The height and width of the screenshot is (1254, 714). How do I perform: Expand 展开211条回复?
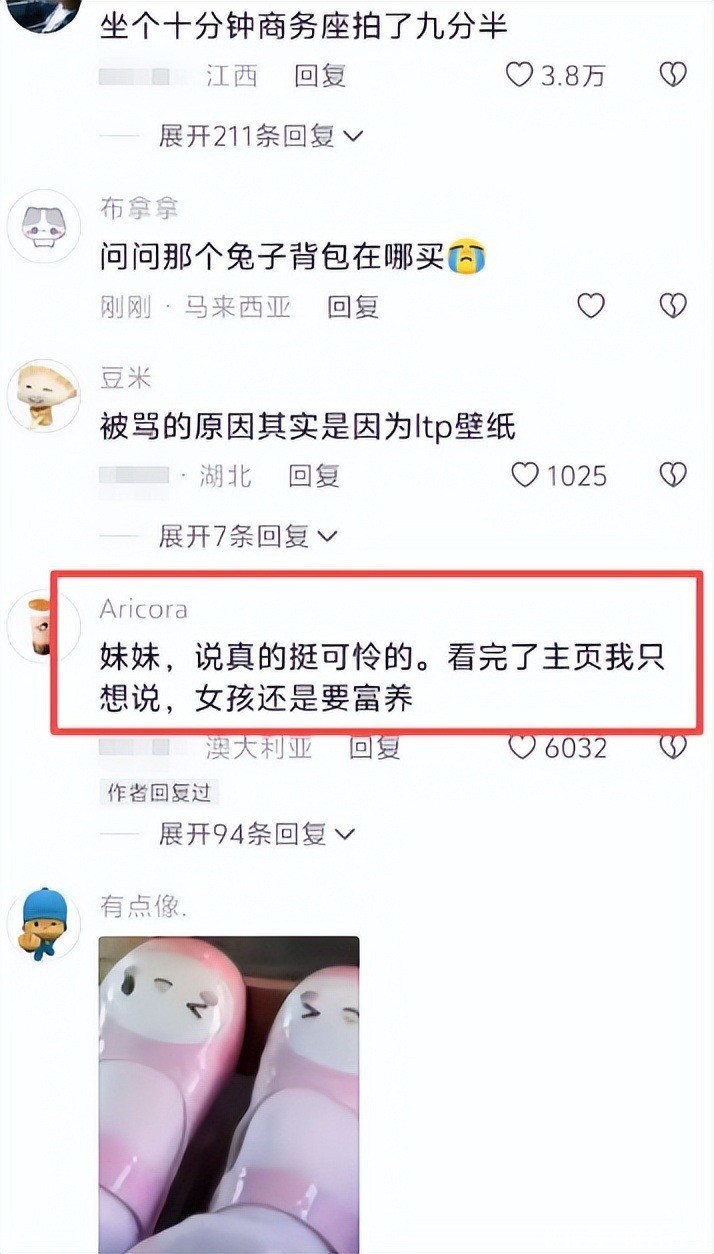point(260,135)
